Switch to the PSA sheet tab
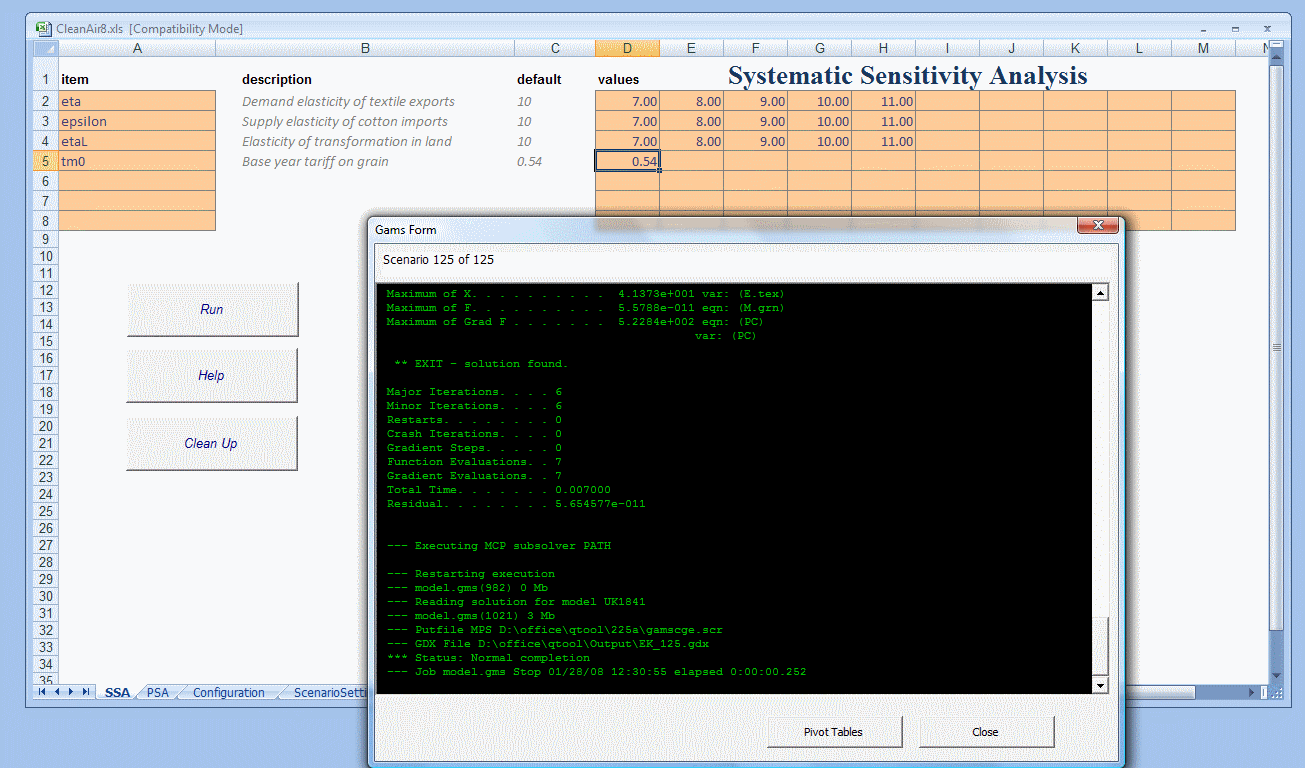The height and width of the screenshot is (768, 1305). click(158, 692)
